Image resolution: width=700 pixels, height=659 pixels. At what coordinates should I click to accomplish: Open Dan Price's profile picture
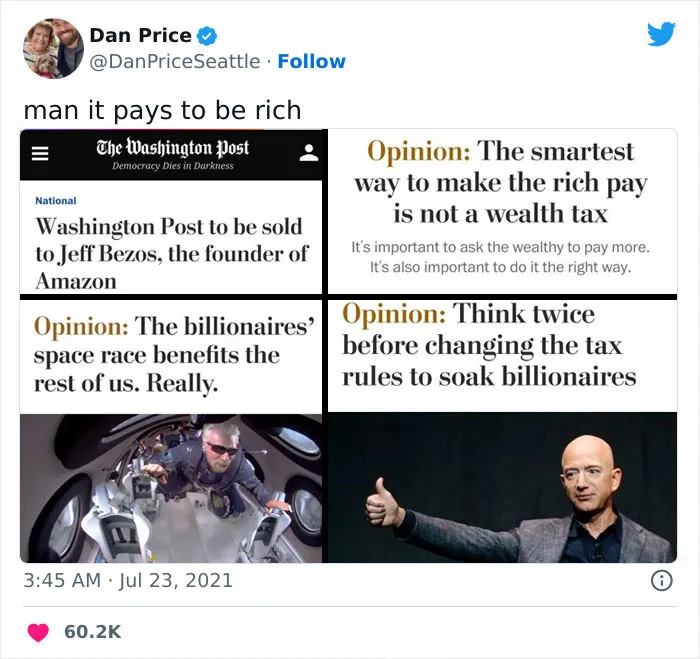(x=53, y=48)
